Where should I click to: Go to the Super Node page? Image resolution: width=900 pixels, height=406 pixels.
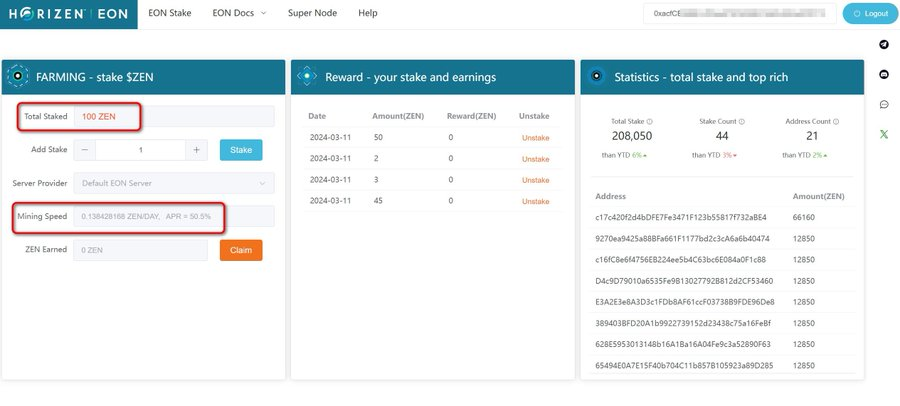(312, 13)
